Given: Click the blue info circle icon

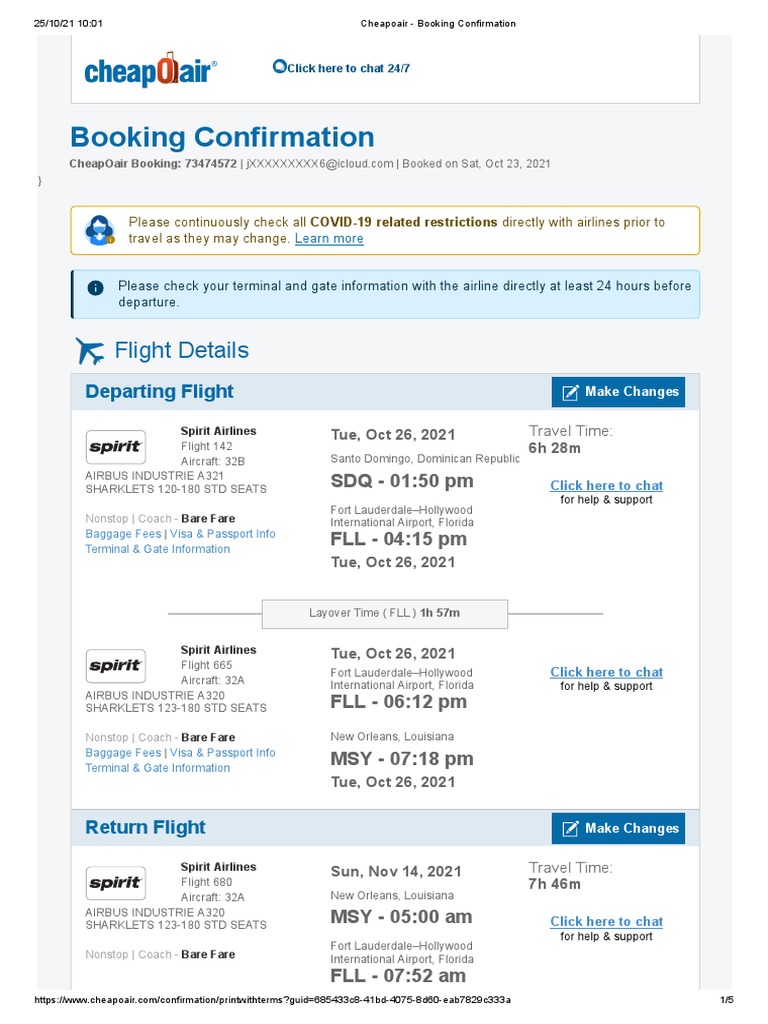Looking at the screenshot, I should [x=95, y=287].
